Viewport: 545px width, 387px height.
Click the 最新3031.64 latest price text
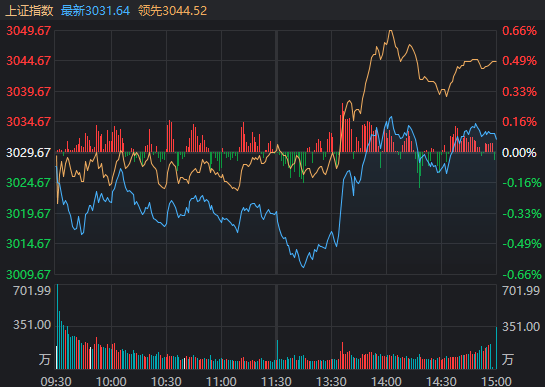click(95, 10)
